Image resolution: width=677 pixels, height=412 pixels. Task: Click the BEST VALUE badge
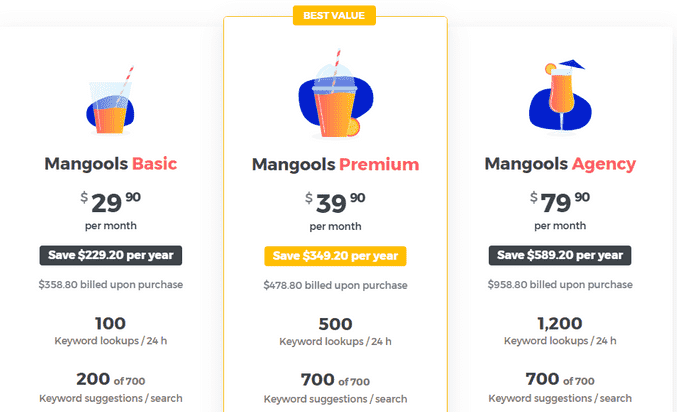[335, 15]
